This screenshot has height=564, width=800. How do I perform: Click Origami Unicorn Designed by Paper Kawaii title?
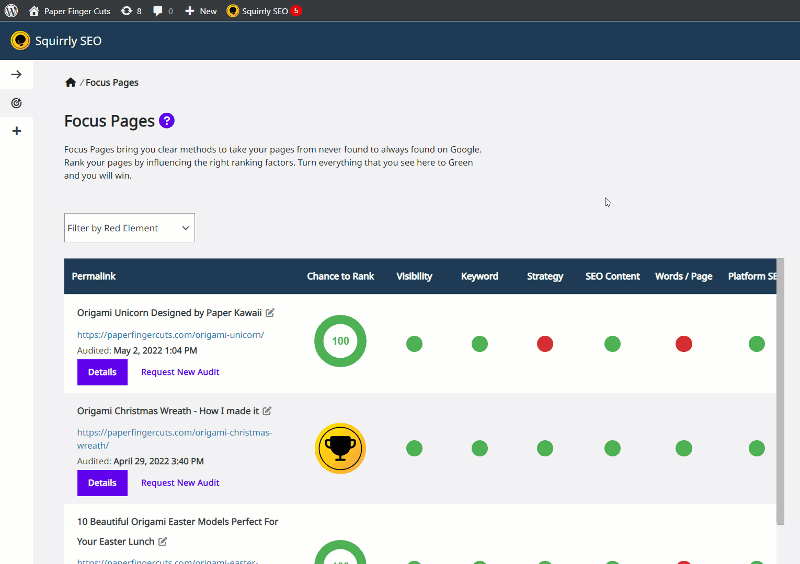tap(169, 312)
